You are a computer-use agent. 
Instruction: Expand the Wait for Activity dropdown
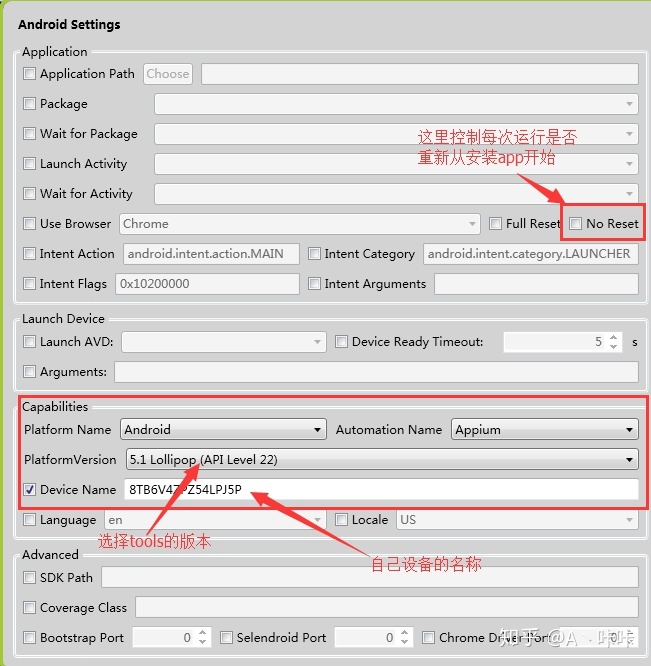pyautogui.click(x=396, y=194)
